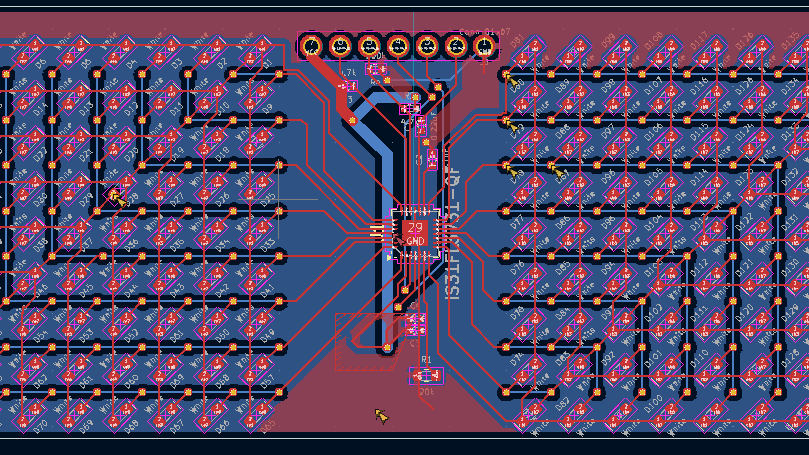Click the DRC error marker below resistor R1
Image resolution: width=809 pixels, height=455 pixels.
click(381, 415)
